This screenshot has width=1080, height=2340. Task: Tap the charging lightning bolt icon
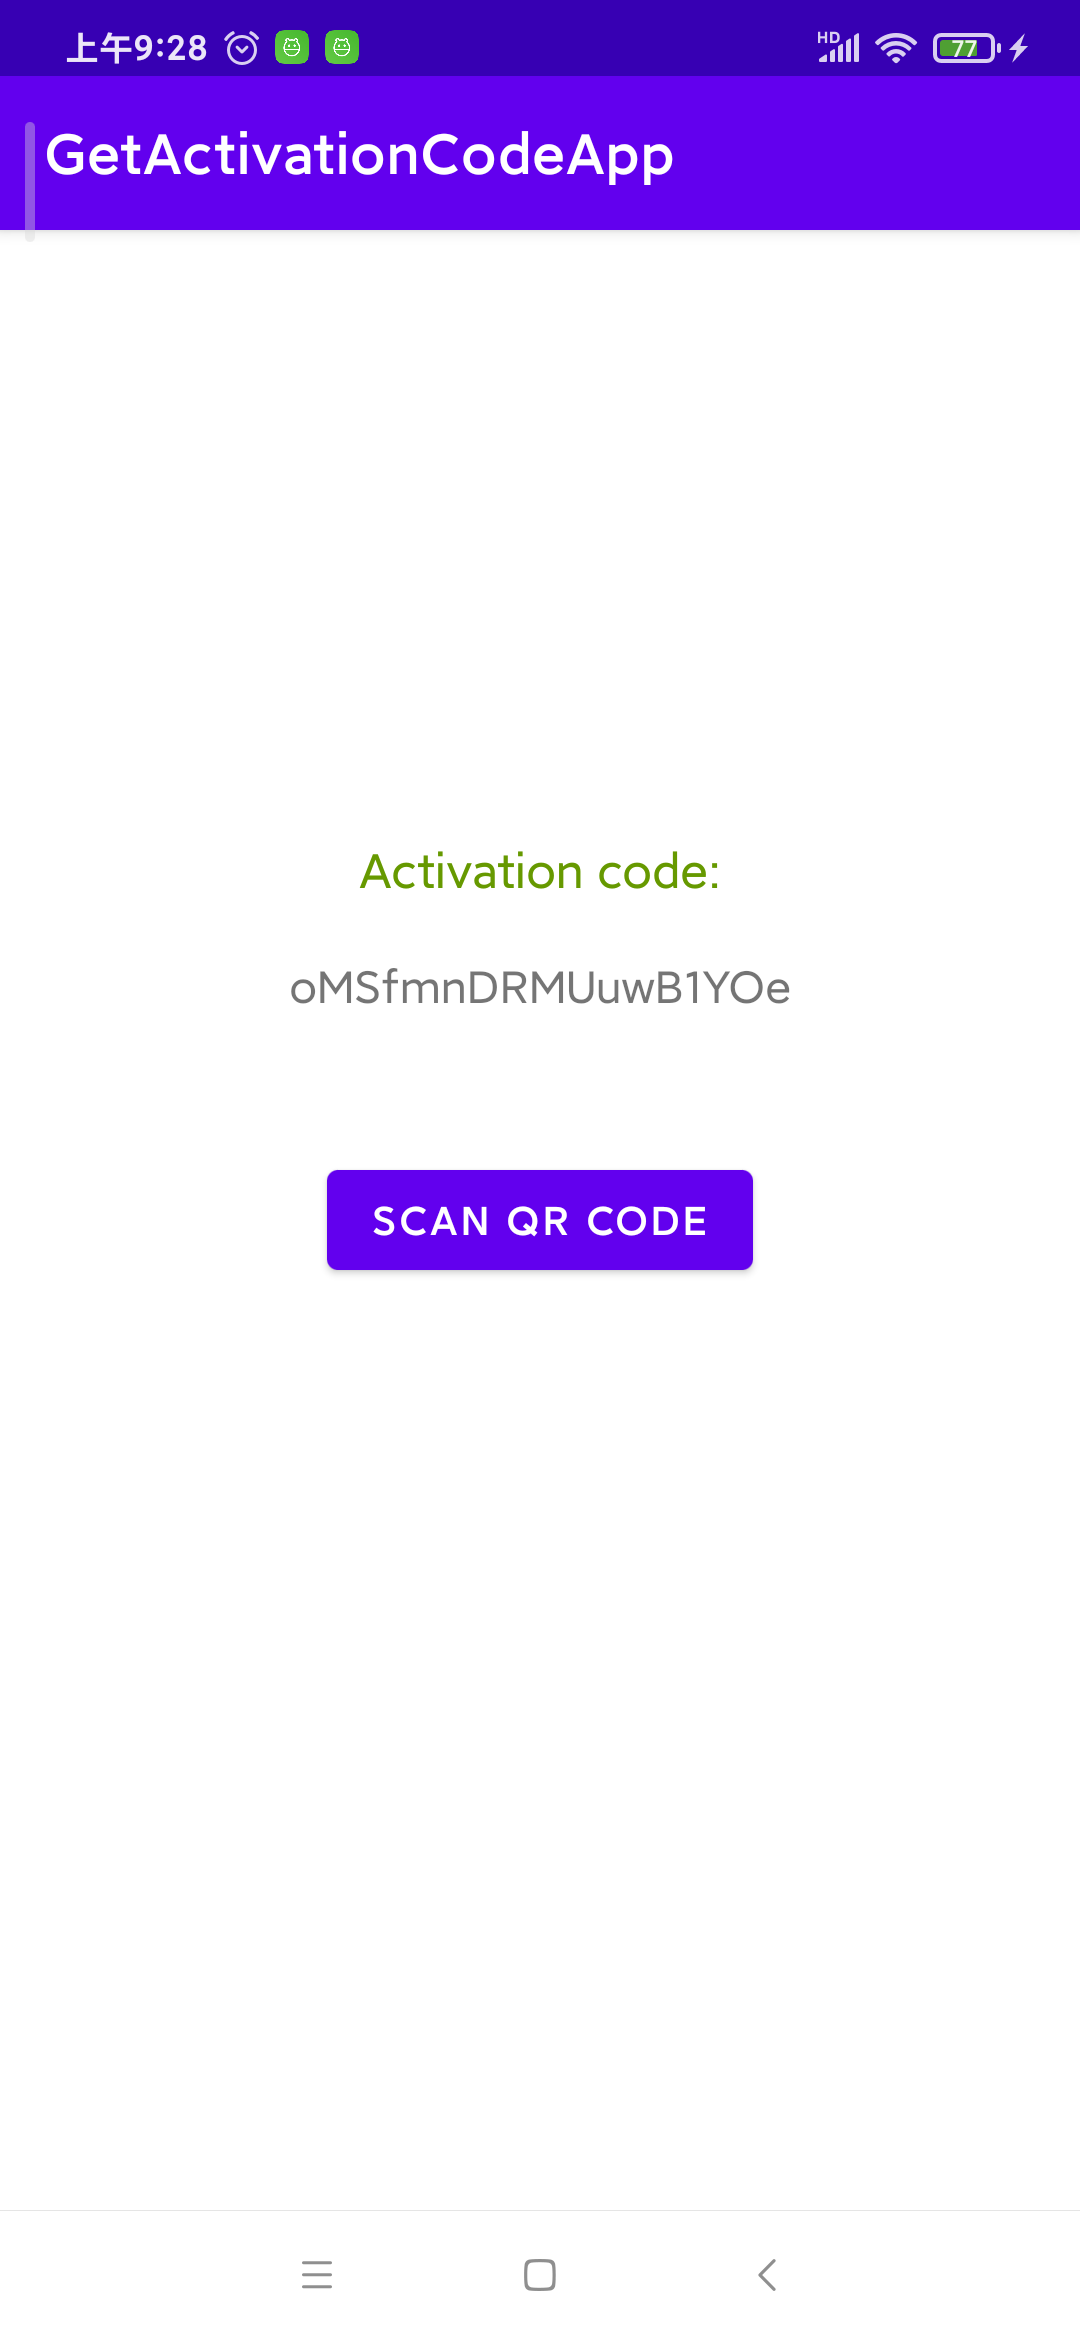pyautogui.click(x=1019, y=48)
